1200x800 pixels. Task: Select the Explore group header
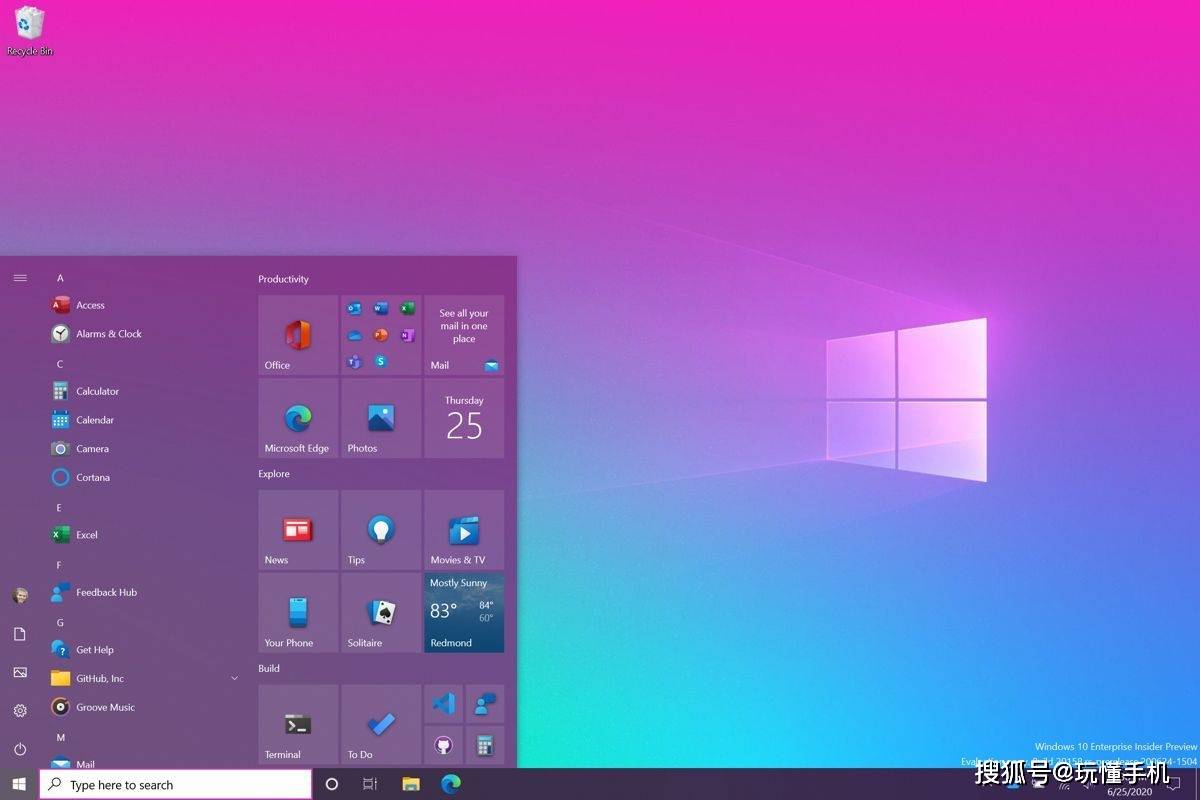coord(274,474)
